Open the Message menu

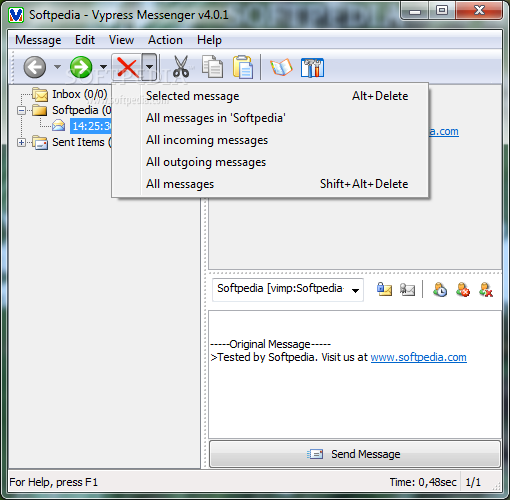[38, 40]
